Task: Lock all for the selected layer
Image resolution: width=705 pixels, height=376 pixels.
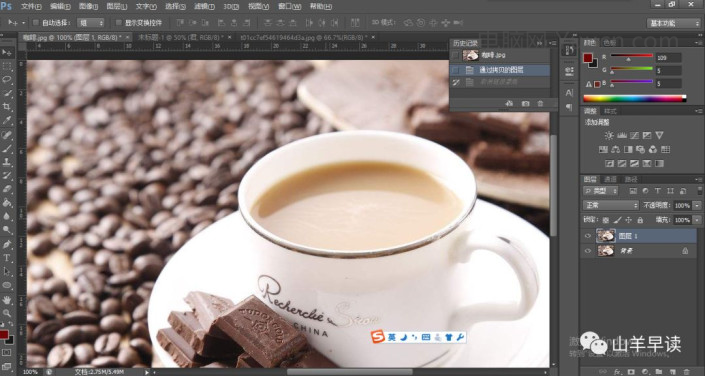Action: pos(640,220)
